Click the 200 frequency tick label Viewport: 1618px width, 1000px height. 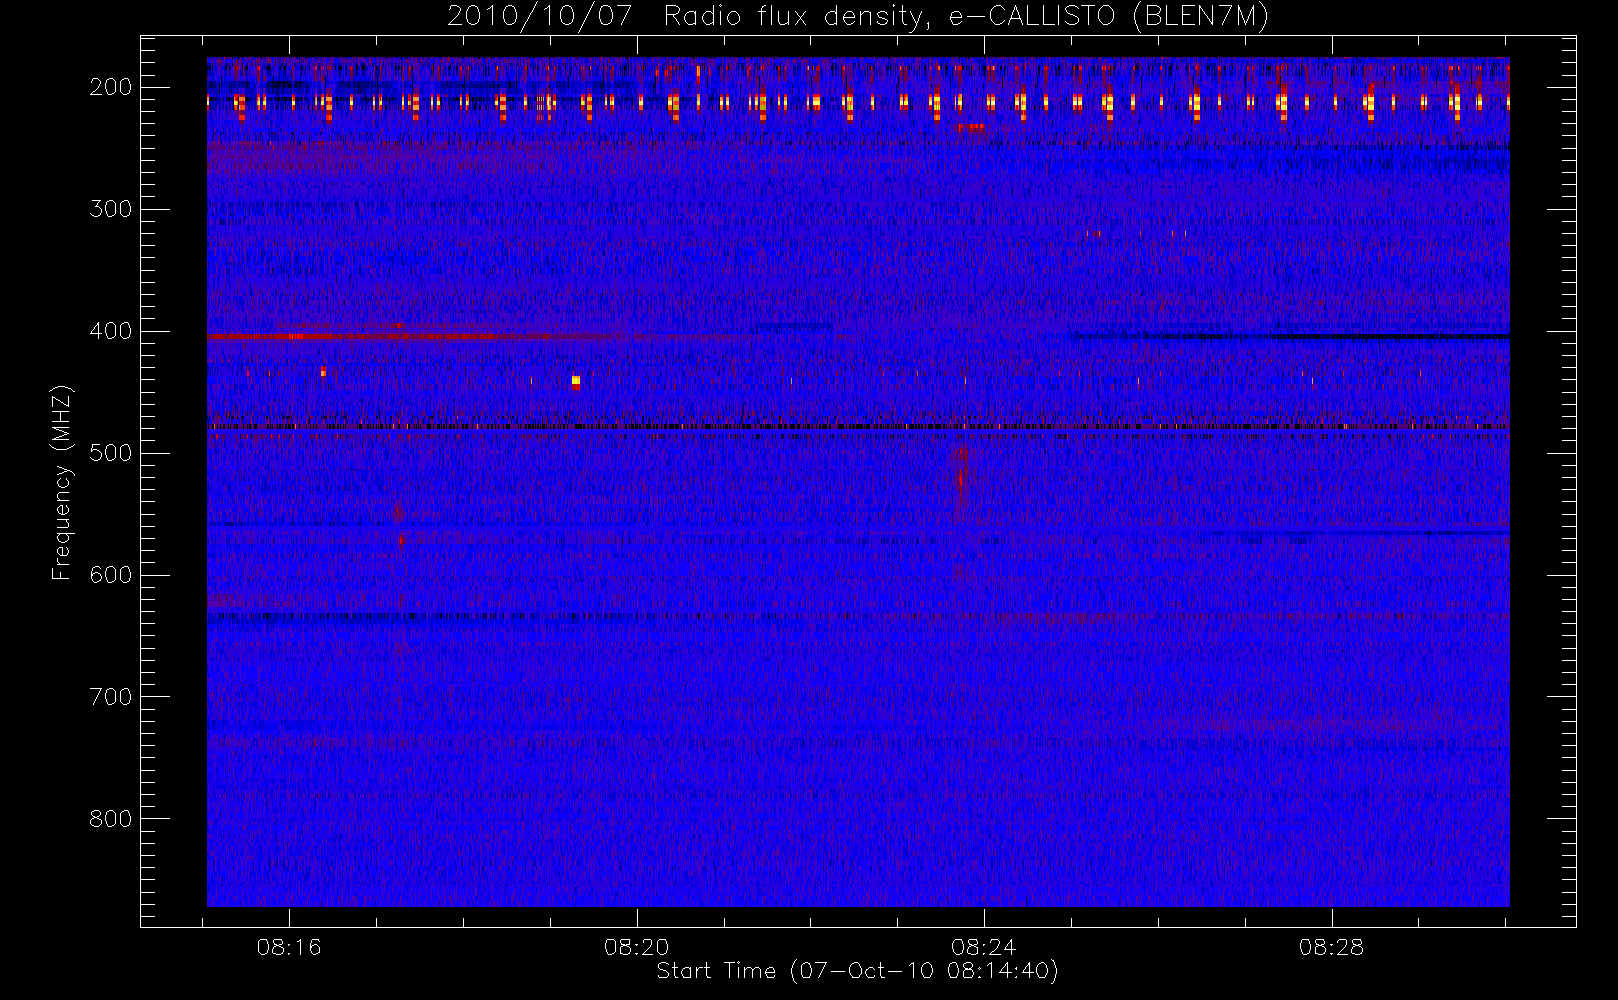[x=111, y=87]
